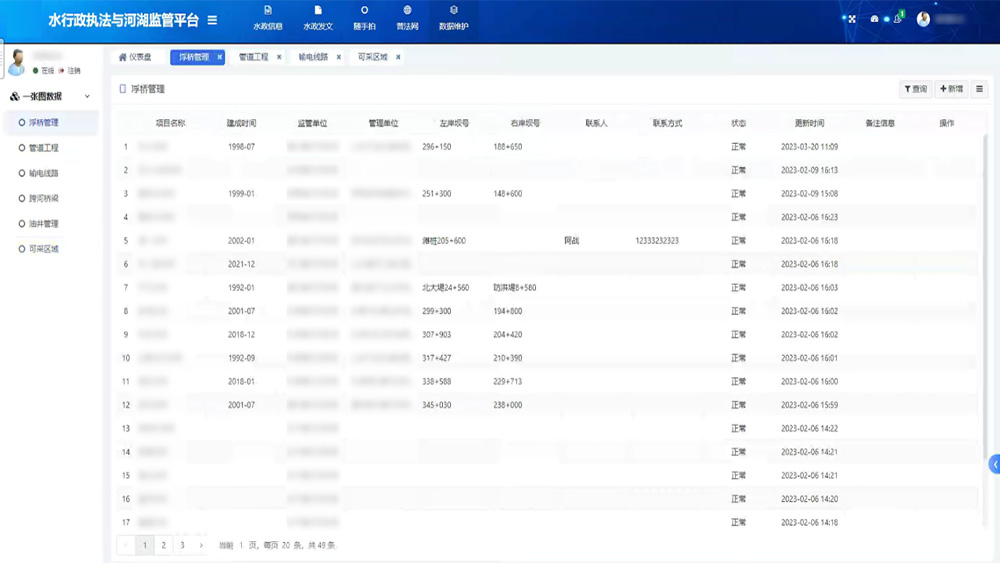Open the dashboard gauge icon in header

(874, 19)
